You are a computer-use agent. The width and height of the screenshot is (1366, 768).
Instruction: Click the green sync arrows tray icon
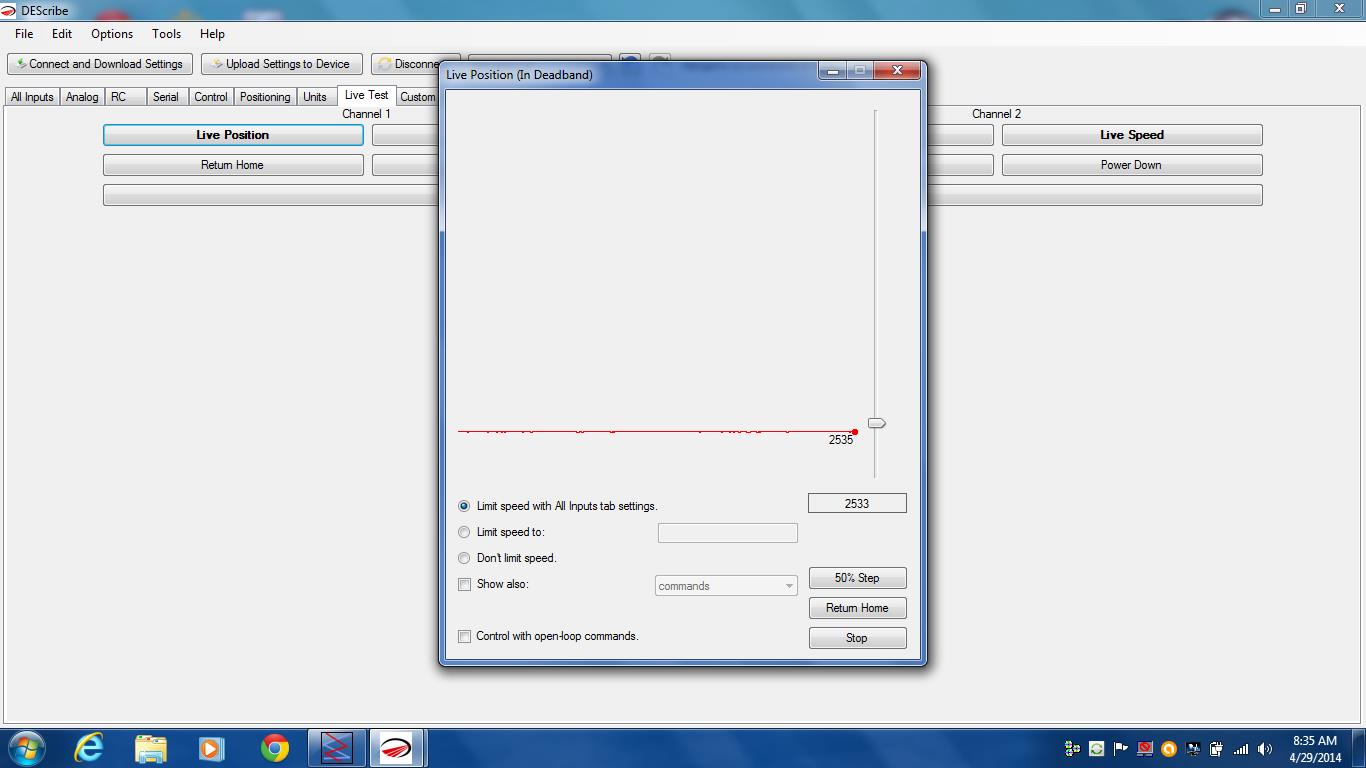pos(1097,749)
